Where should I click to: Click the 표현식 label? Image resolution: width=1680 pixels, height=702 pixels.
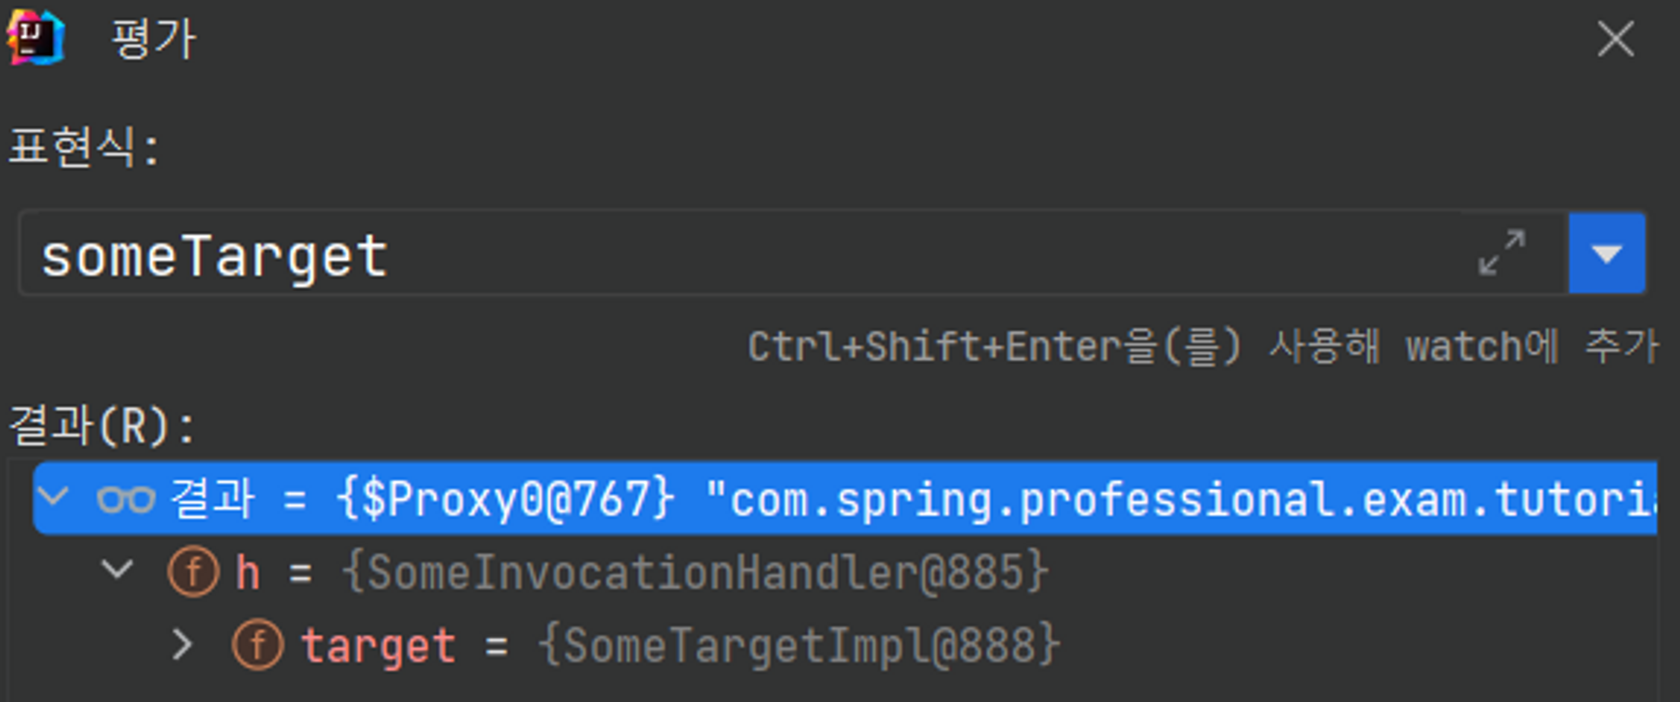(83, 148)
